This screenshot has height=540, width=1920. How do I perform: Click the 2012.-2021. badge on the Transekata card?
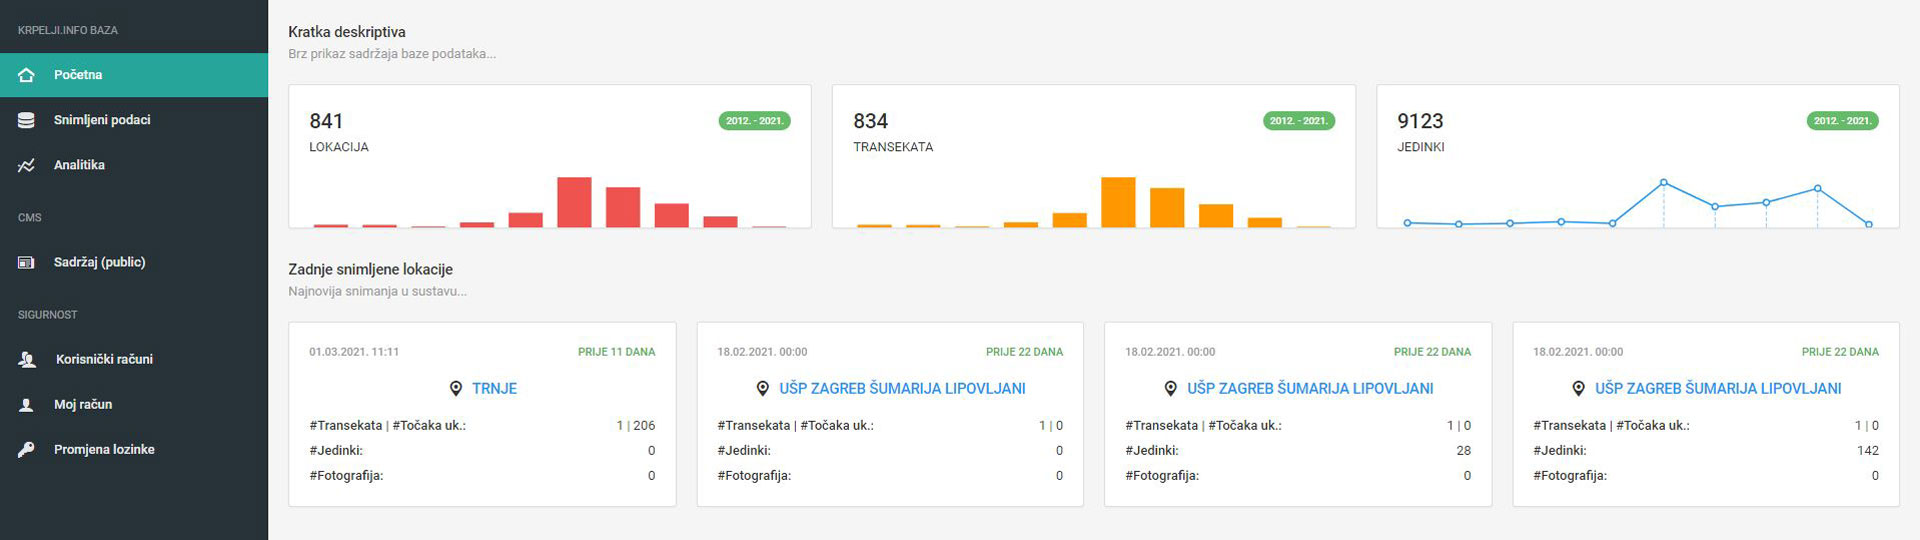[x=1299, y=121]
